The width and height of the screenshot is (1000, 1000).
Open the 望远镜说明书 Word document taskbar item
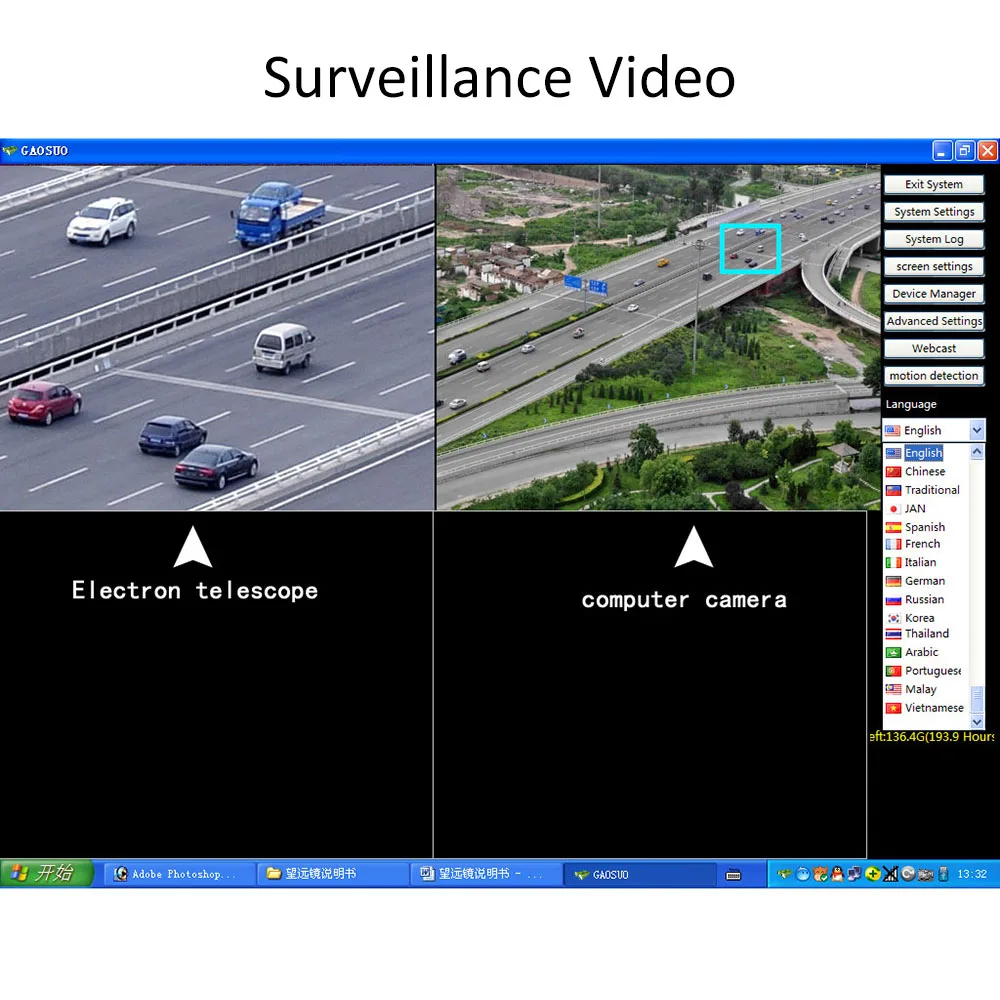point(486,874)
